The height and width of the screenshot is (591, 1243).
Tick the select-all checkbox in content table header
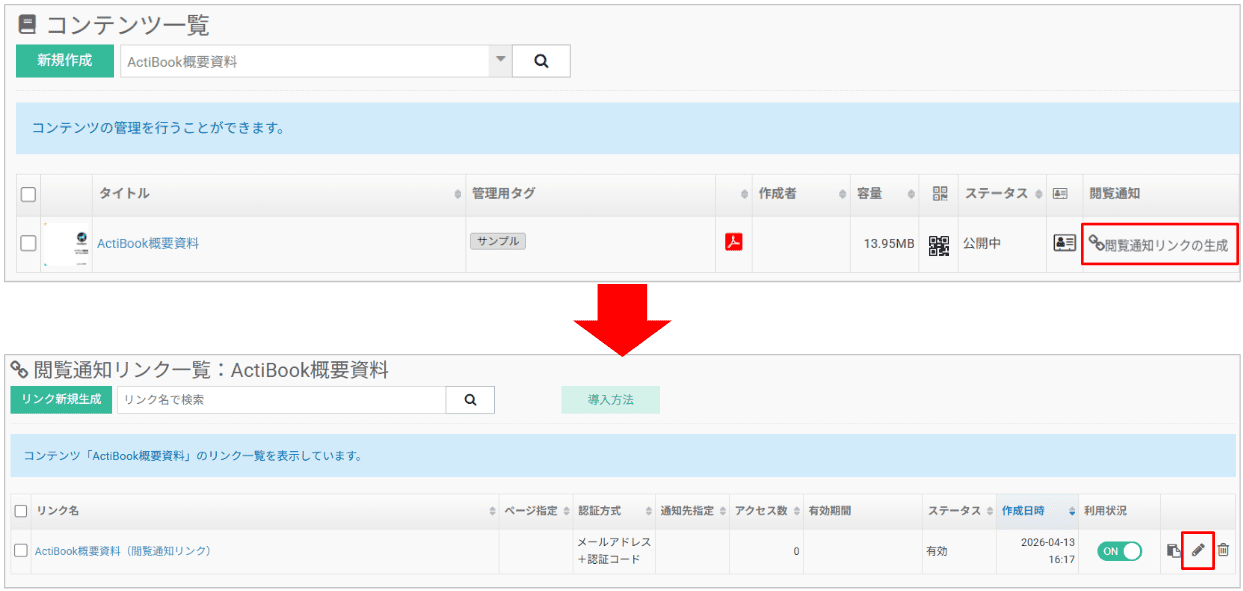pos(29,194)
